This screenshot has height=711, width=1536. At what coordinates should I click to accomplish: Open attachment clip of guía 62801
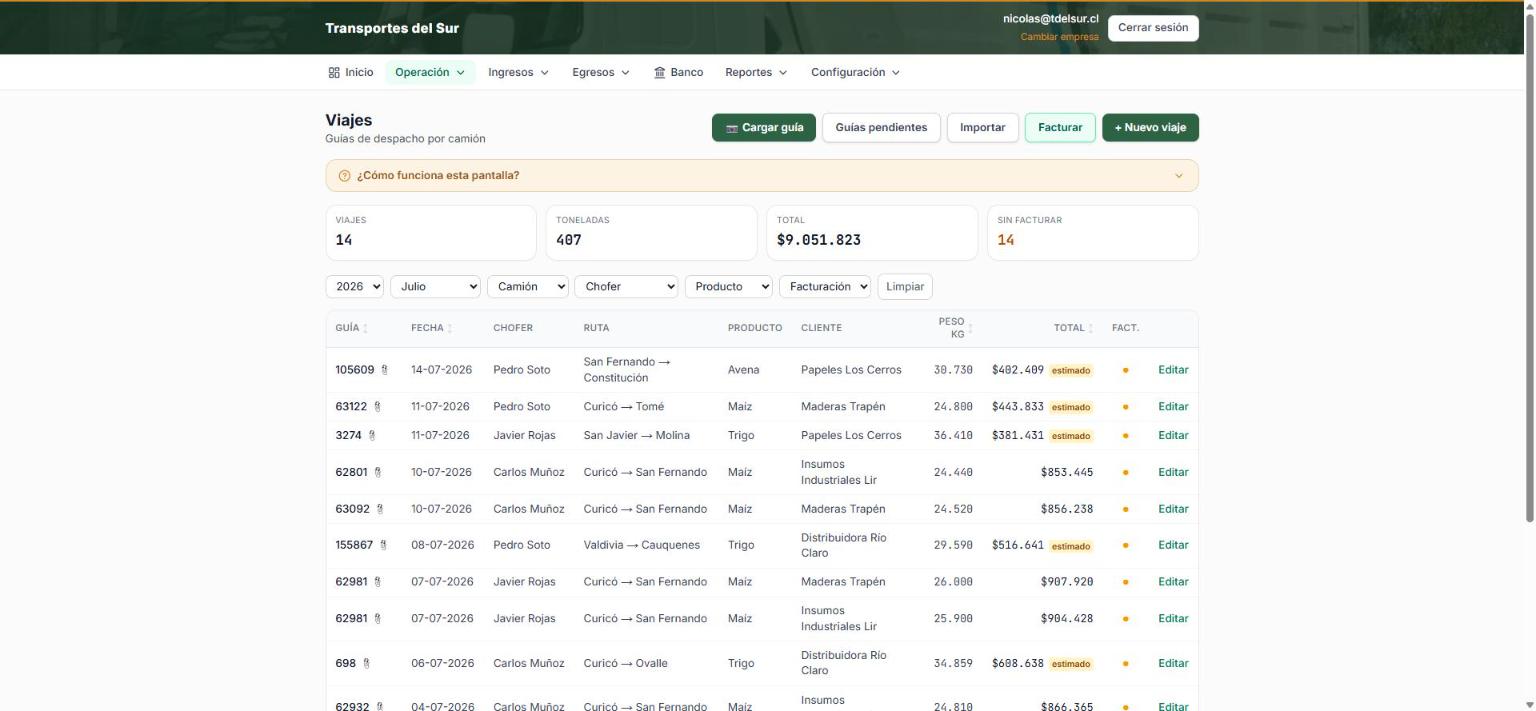coord(378,472)
